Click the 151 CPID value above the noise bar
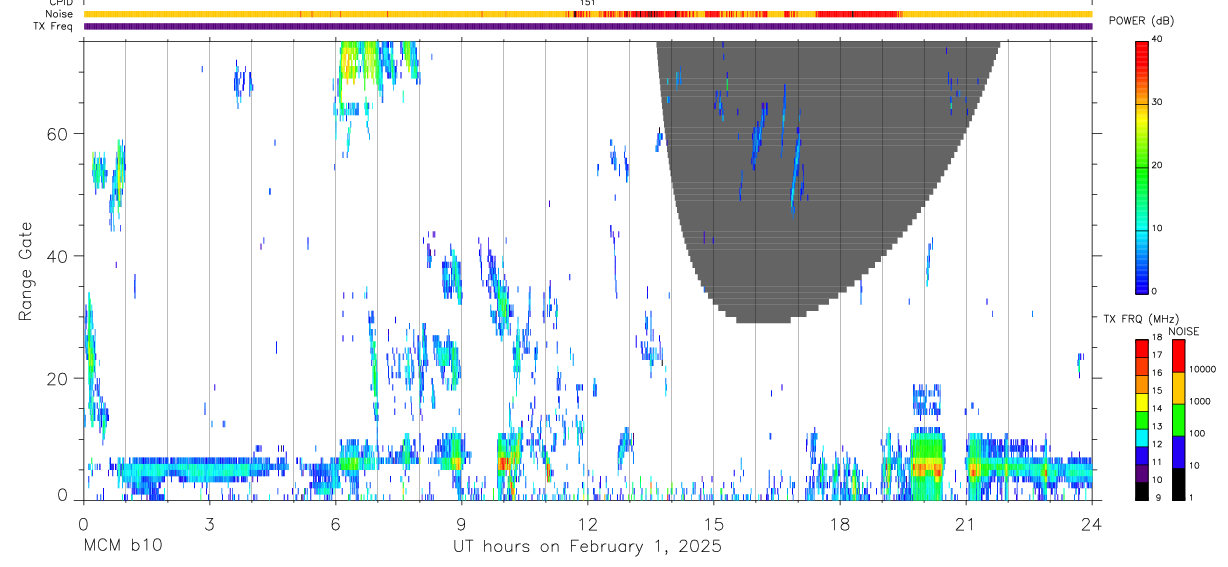Image resolution: width=1228 pixels, height=567 pixels. coord(587,4)
